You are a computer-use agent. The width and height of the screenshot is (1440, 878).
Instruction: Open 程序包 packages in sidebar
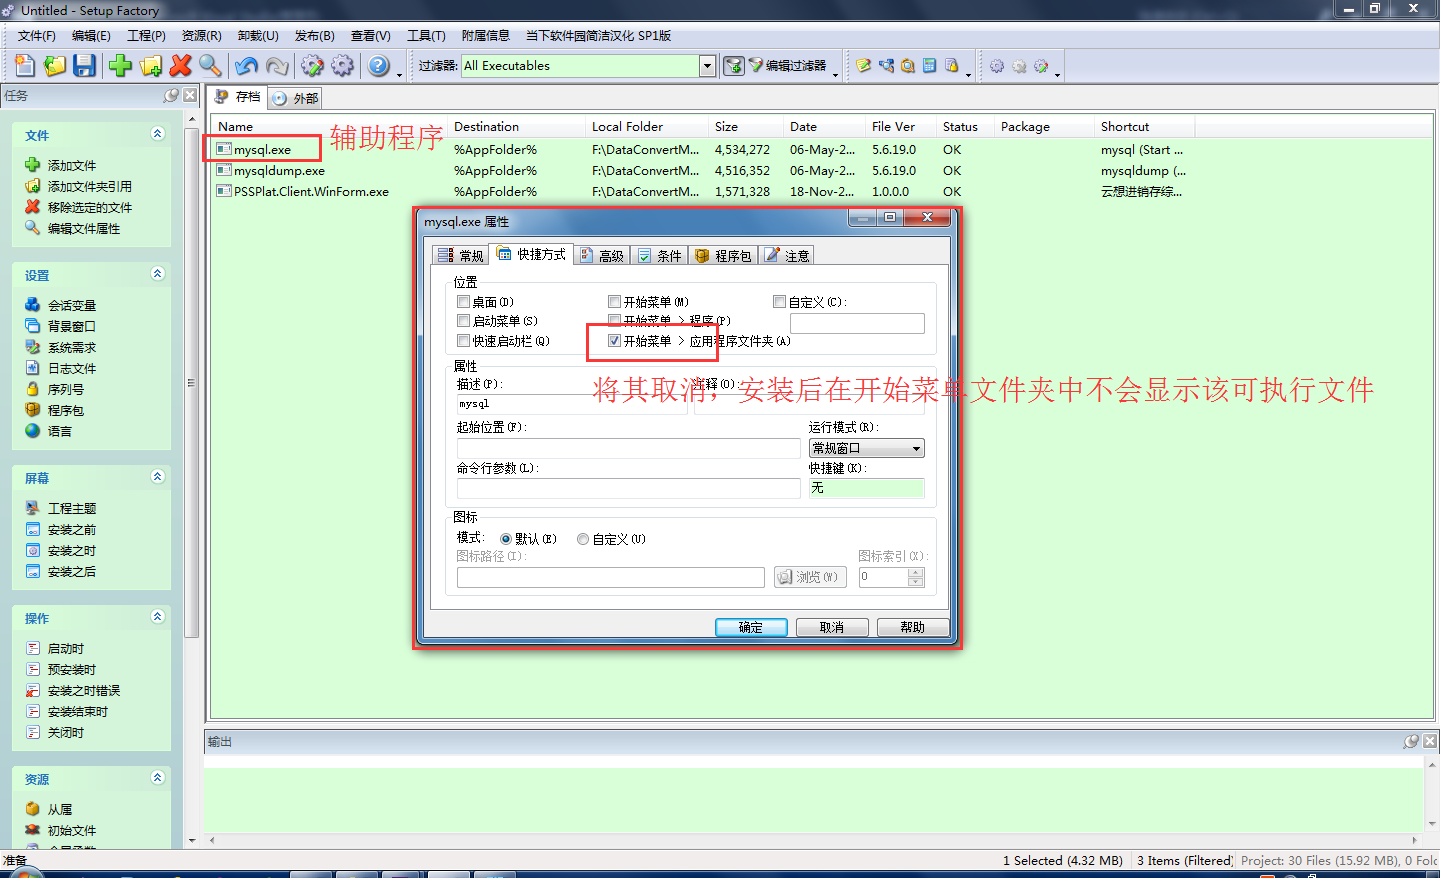click(x=55, y=410)
